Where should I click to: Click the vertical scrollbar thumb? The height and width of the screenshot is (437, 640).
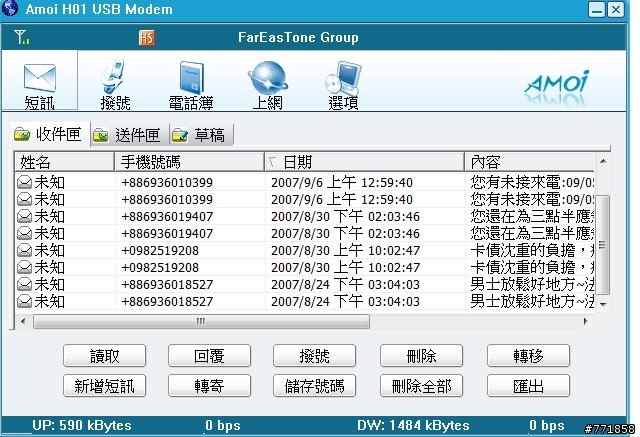602,245
